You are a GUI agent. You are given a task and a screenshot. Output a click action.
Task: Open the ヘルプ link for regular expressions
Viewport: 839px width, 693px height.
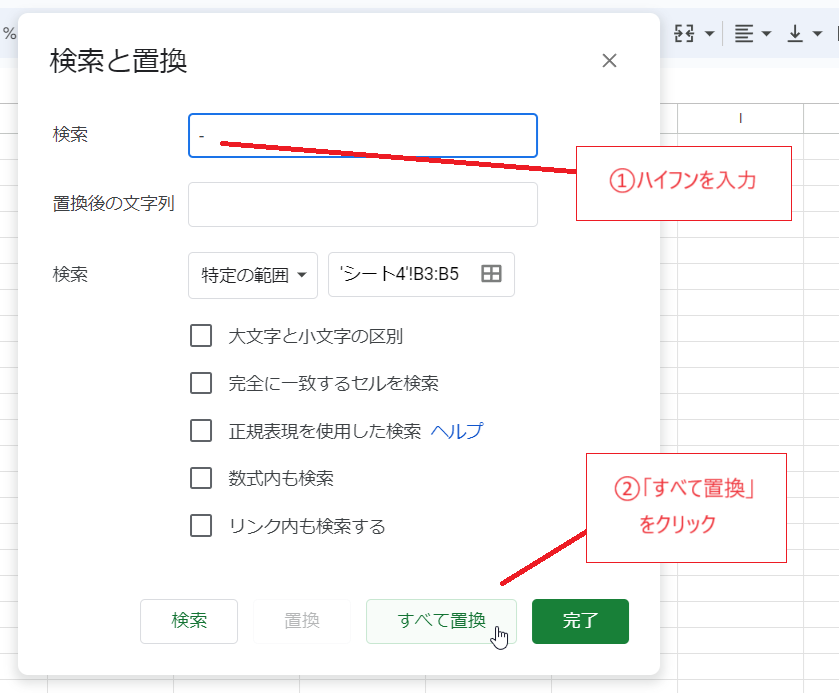tap(457, 431)
